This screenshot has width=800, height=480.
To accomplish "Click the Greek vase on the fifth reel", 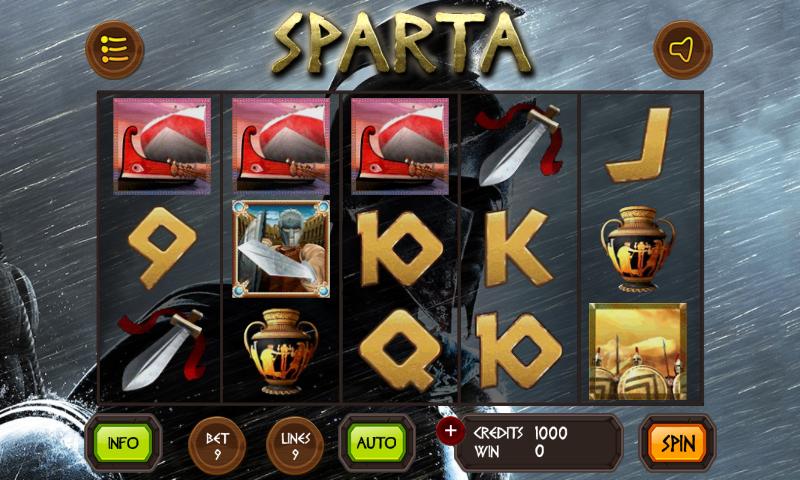I will [638, 248].
